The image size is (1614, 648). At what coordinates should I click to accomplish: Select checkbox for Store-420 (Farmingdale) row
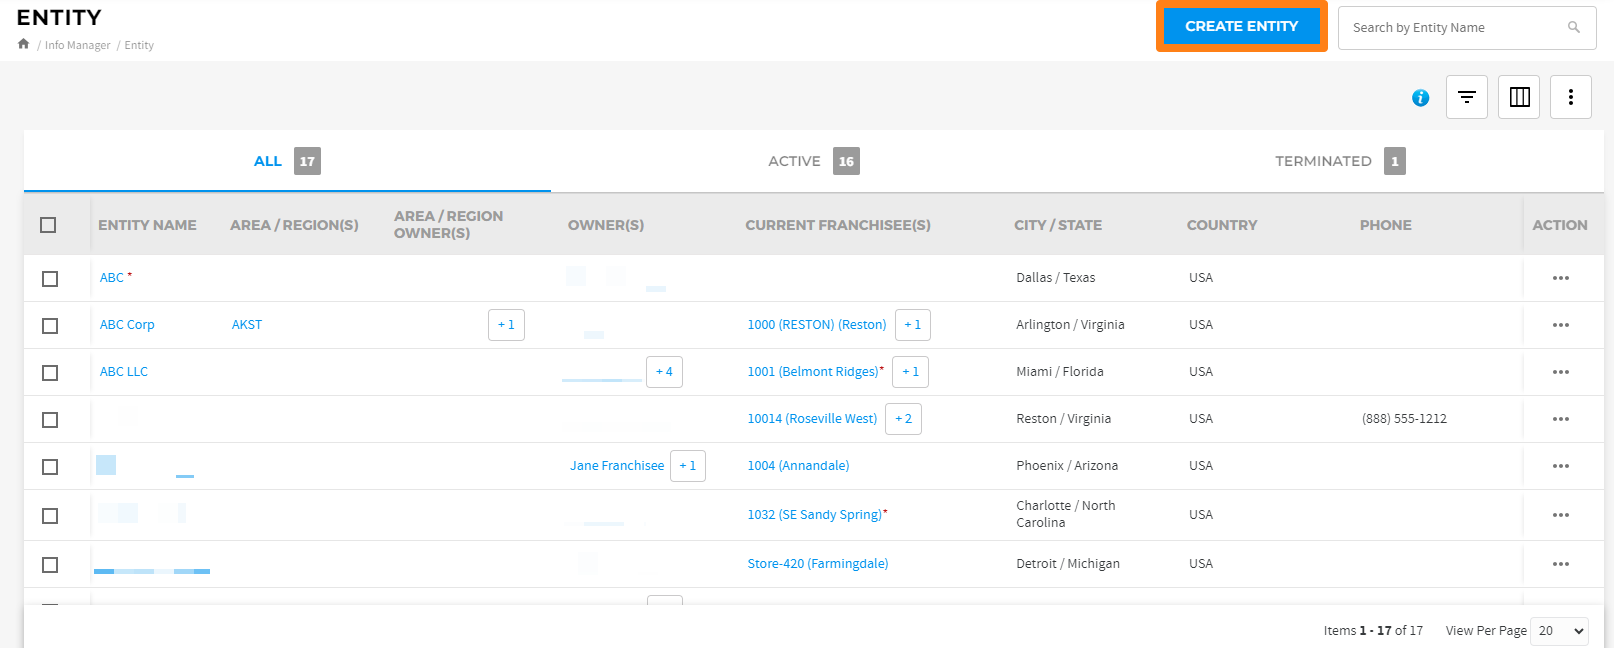(50, 565)
